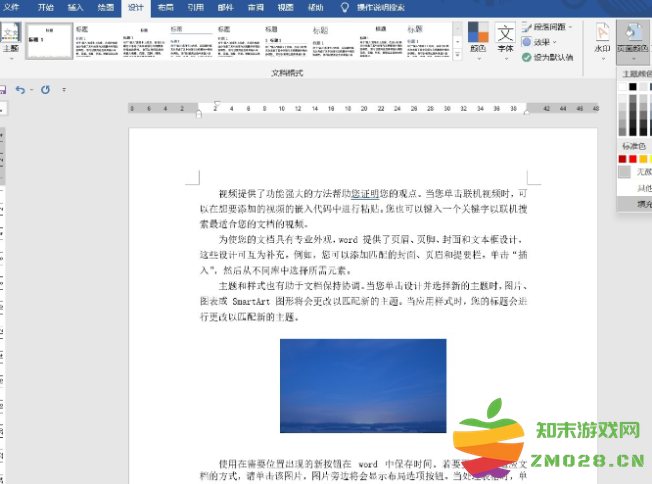
Task: Click the left indent marker on ruler
Action: (199, 114)
